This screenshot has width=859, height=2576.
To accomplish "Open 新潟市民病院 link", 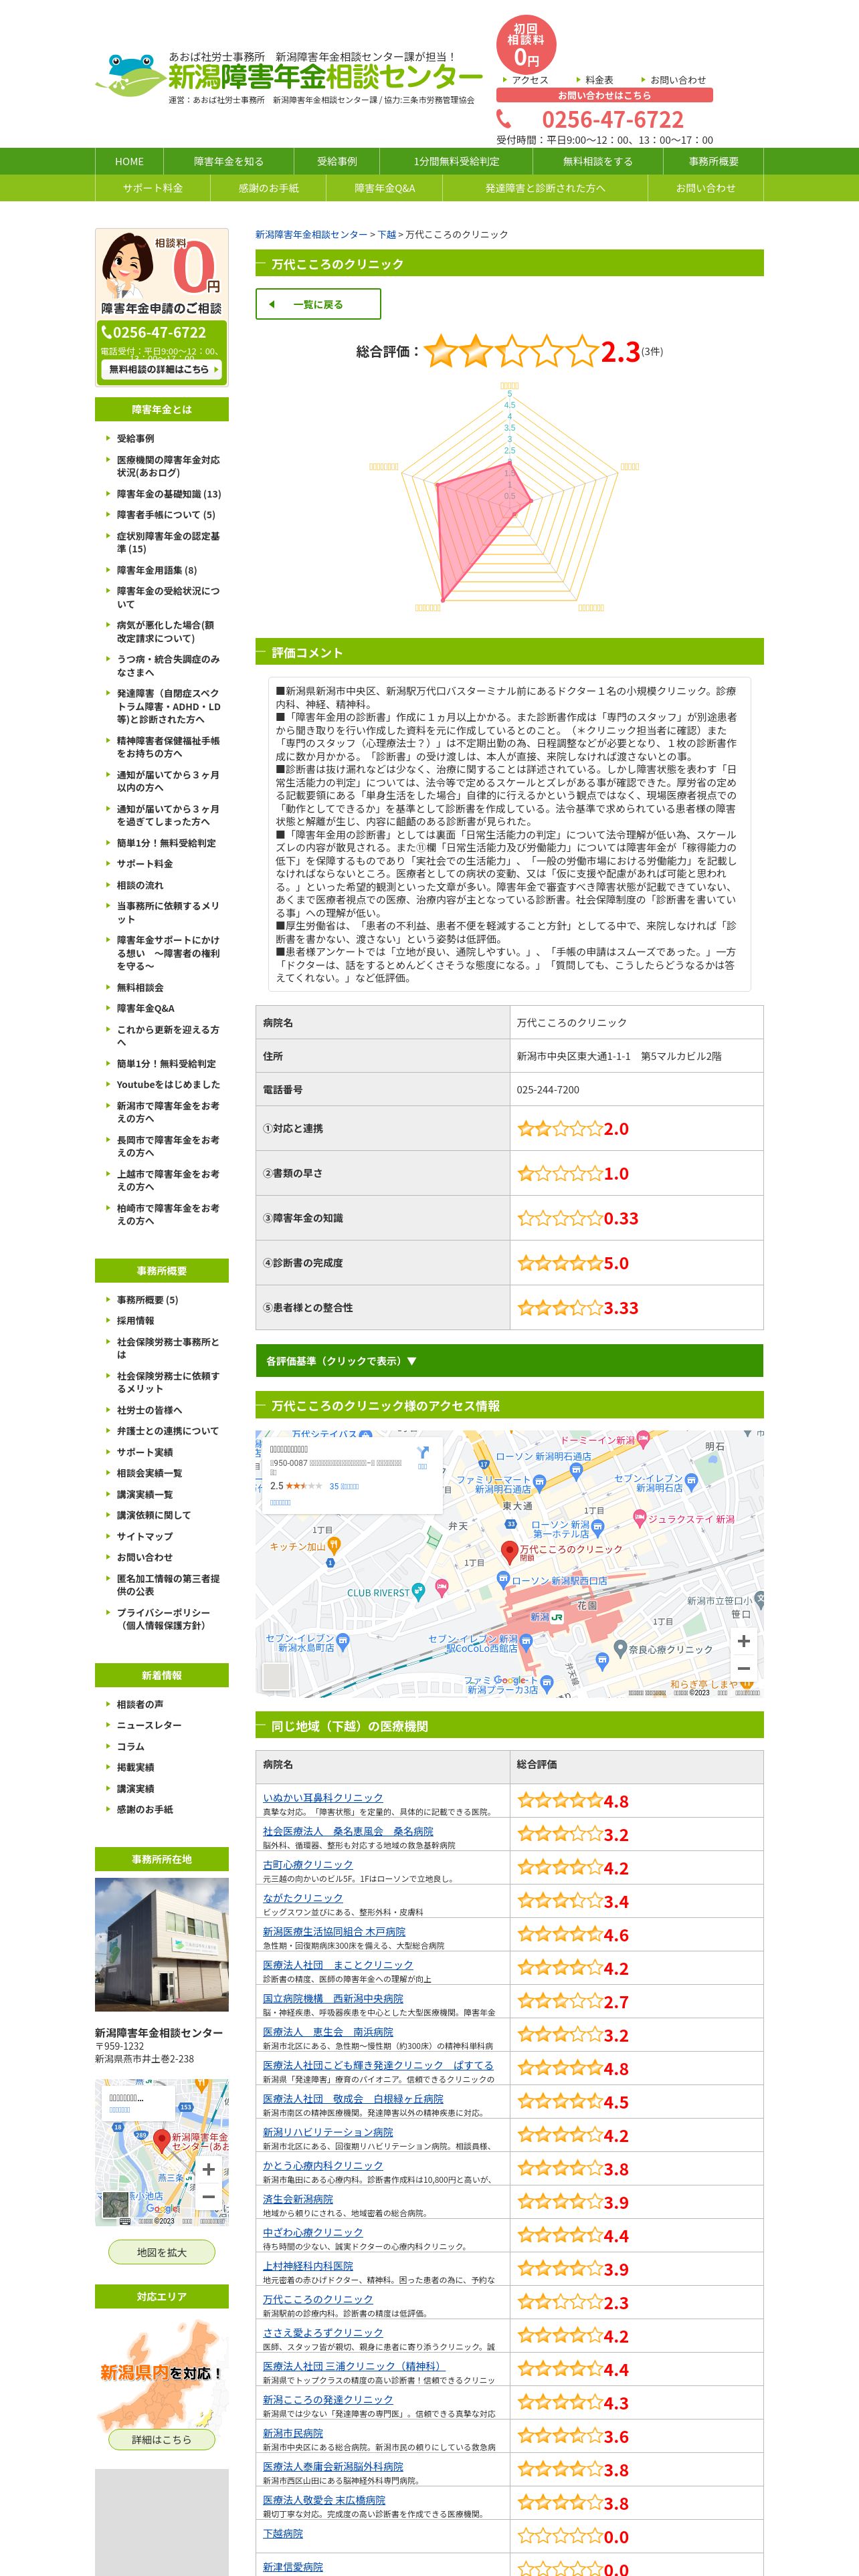I will 293,2433.
